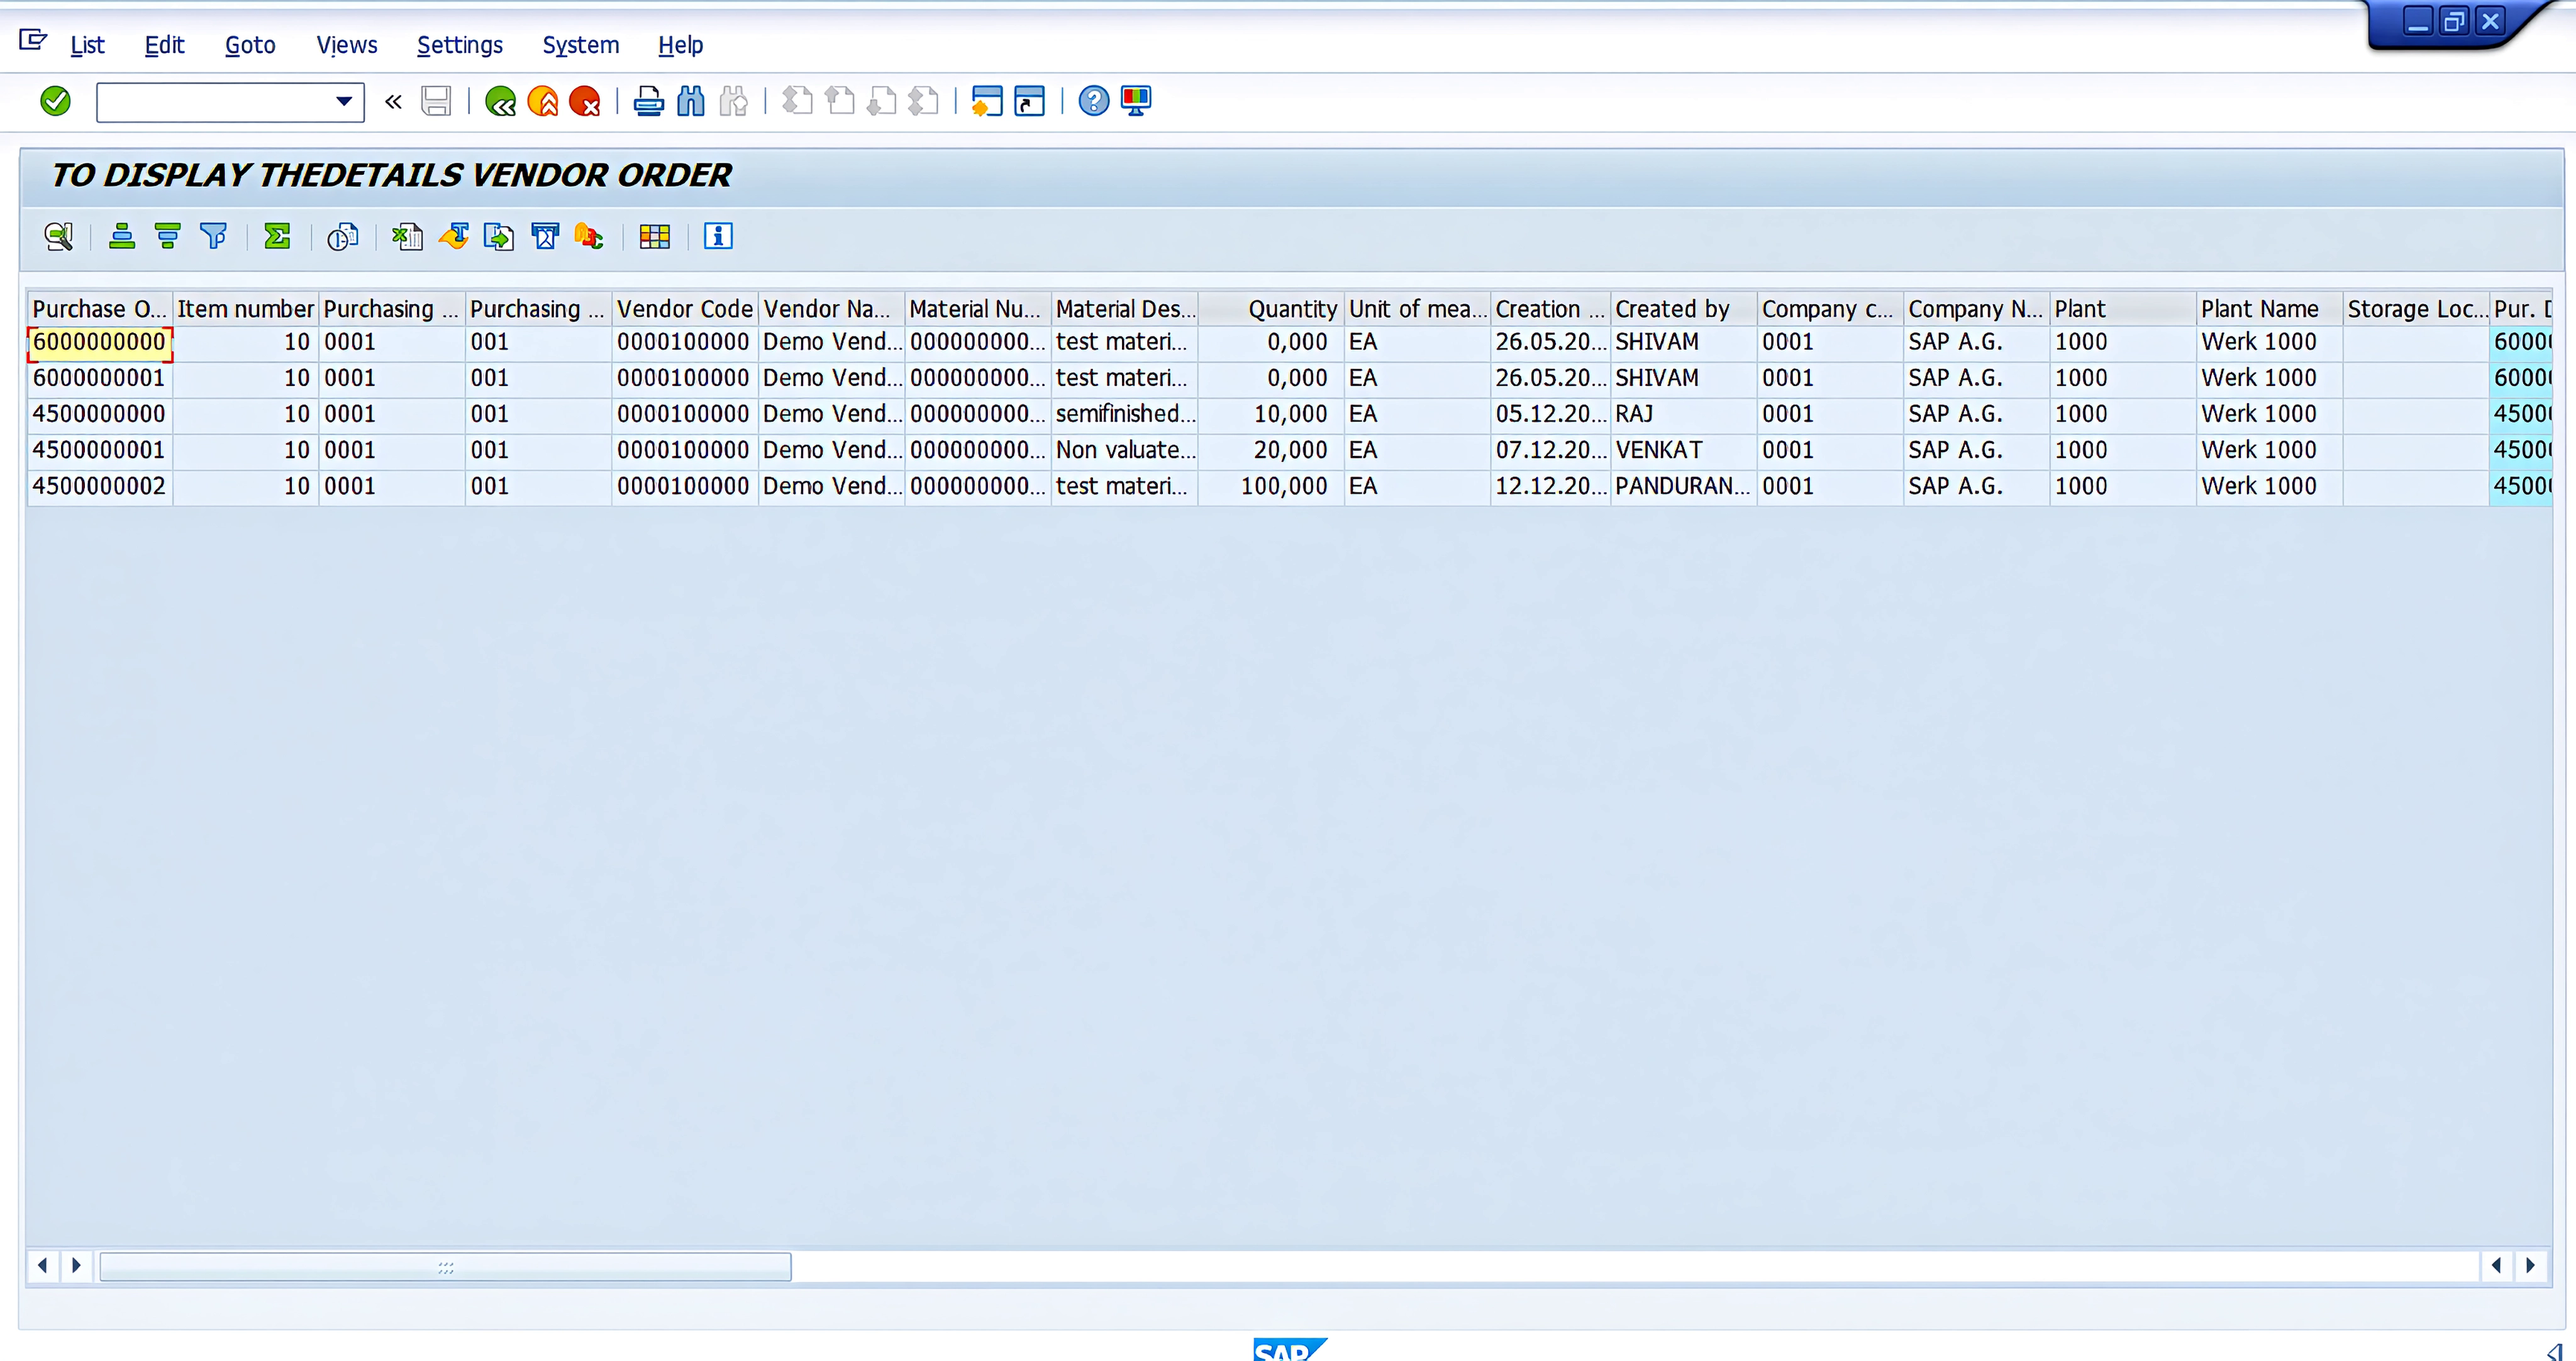The image size is (2576, 1361).
Task: Open the Settings menu
Action: [x=460, y=45]
